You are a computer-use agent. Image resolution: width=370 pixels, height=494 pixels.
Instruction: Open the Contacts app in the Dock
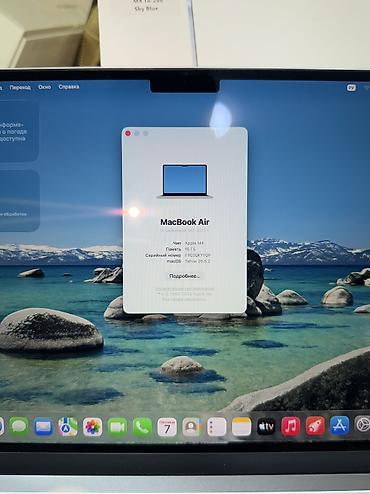(192, 427)
